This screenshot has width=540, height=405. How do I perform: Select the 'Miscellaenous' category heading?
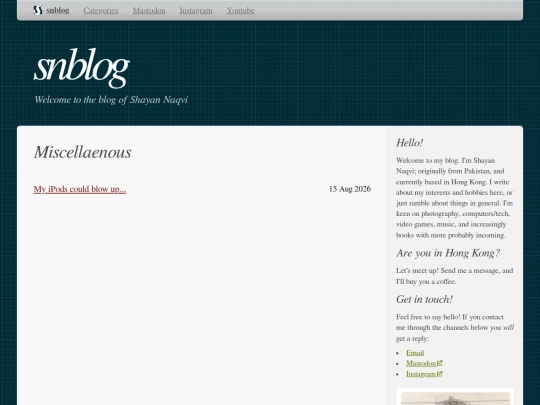83,152
